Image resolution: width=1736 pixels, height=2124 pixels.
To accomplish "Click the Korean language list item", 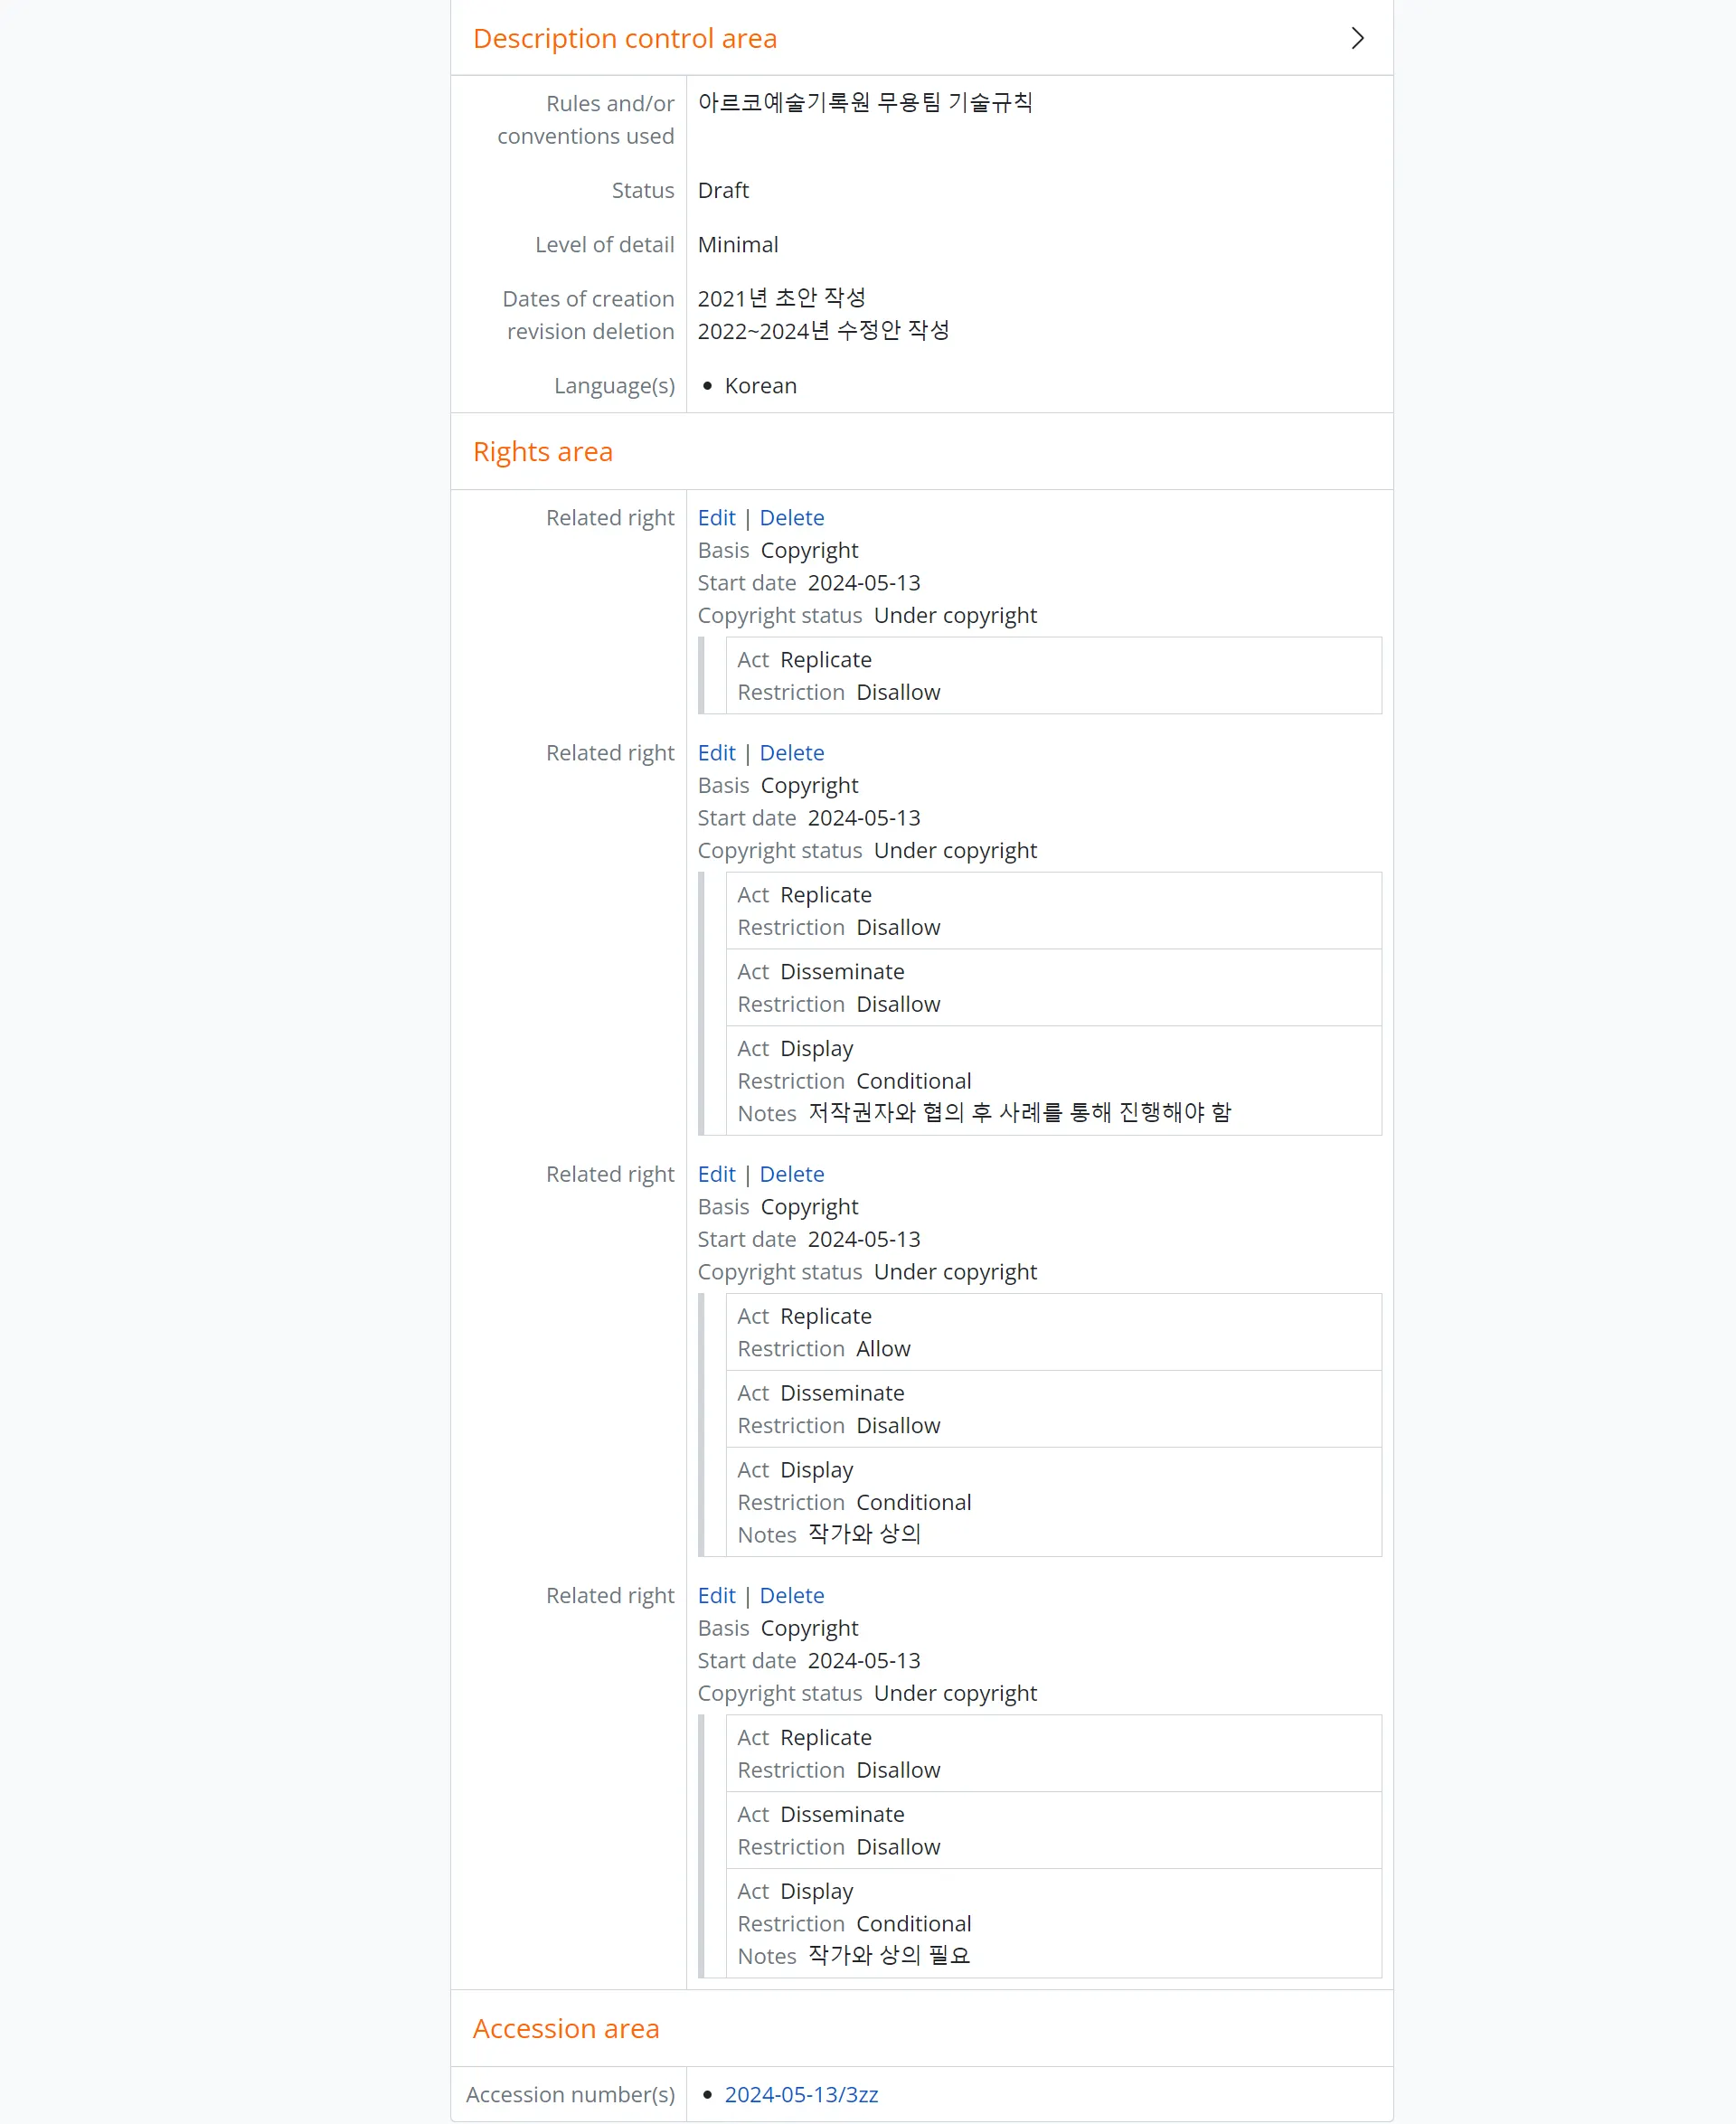I will coord(760,386).
